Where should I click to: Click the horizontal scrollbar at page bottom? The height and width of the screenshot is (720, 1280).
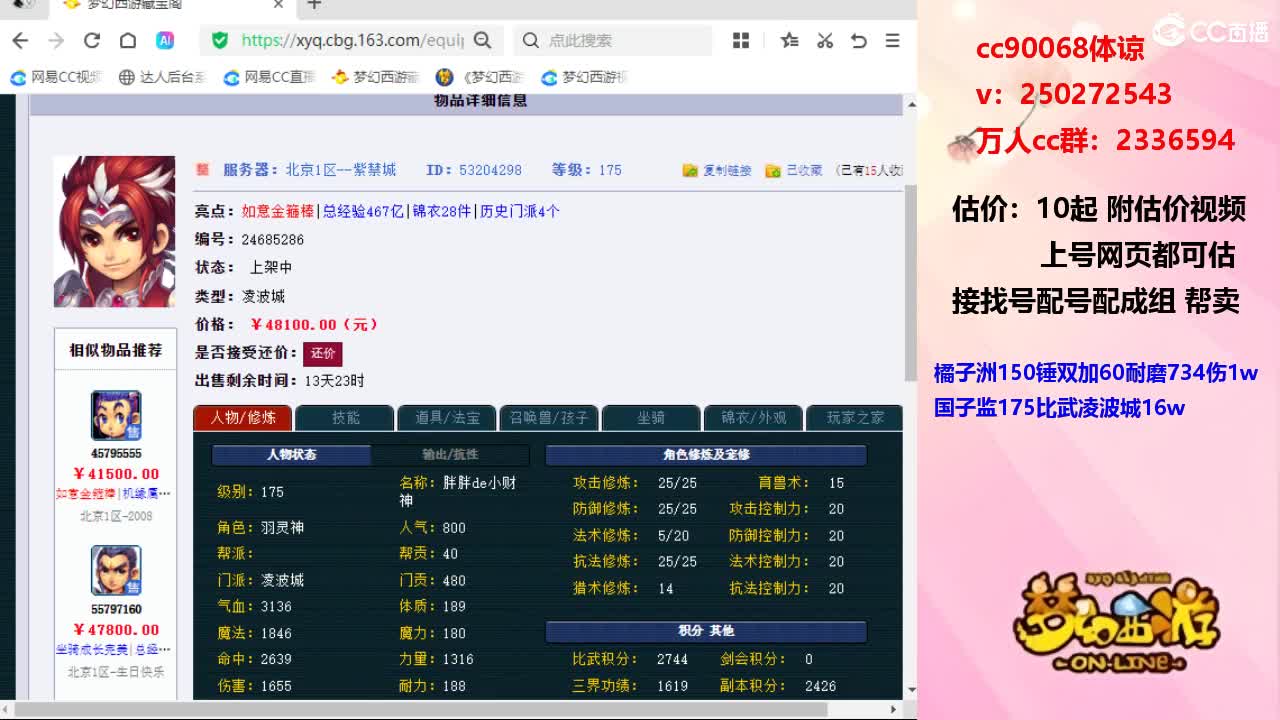coord(420,710)
